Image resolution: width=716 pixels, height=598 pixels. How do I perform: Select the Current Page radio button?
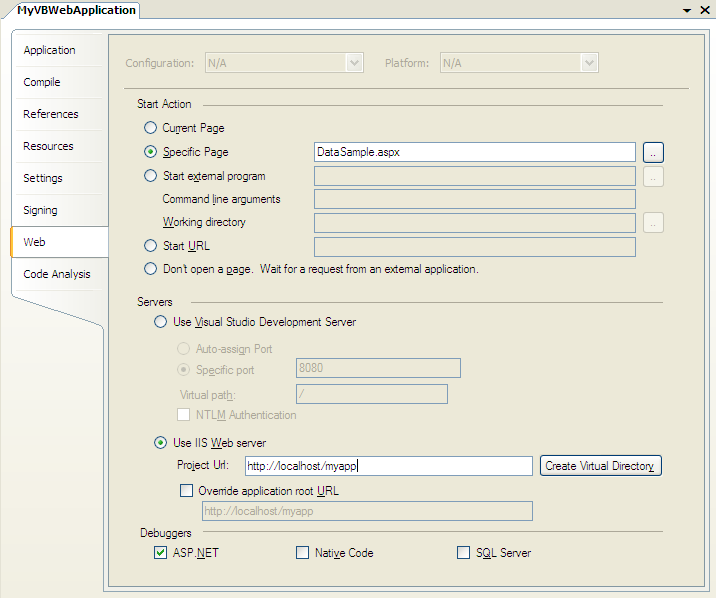pyautogui.click(x=151, y=128)
